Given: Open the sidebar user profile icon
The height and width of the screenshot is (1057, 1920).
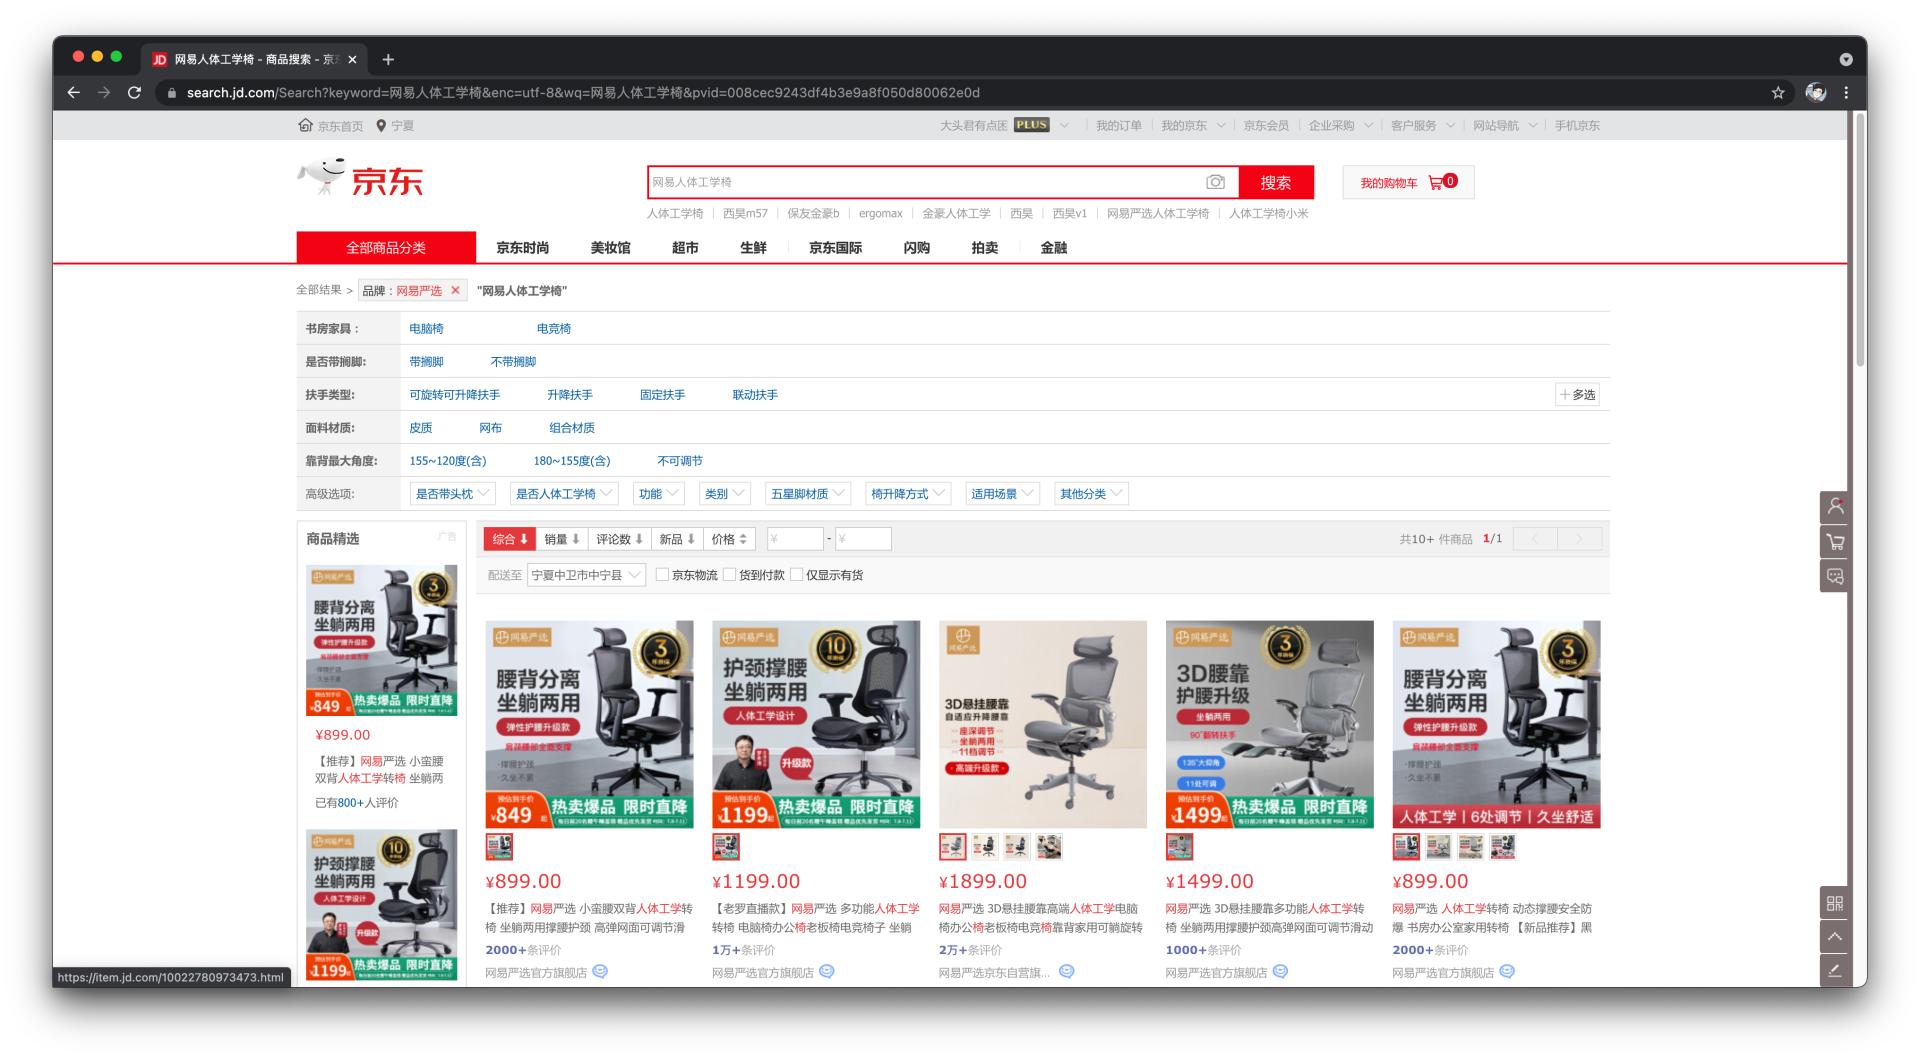Looking at the screenshot, I should pos(1835,506).
